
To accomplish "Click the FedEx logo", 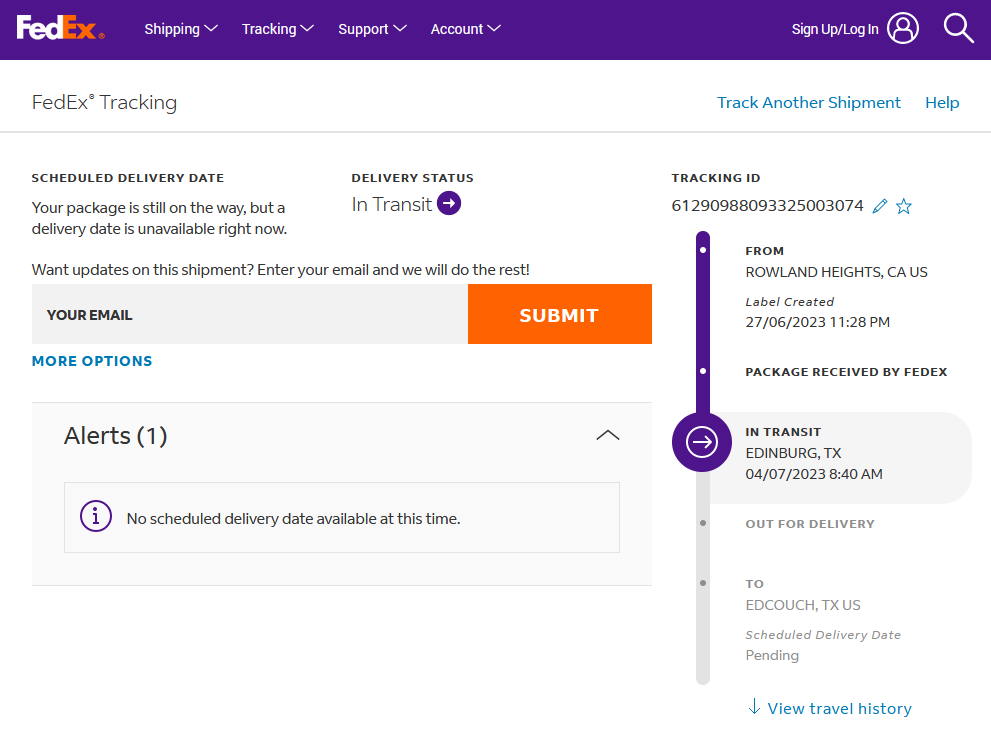I will pyautogui.click(x=60, y=29).
